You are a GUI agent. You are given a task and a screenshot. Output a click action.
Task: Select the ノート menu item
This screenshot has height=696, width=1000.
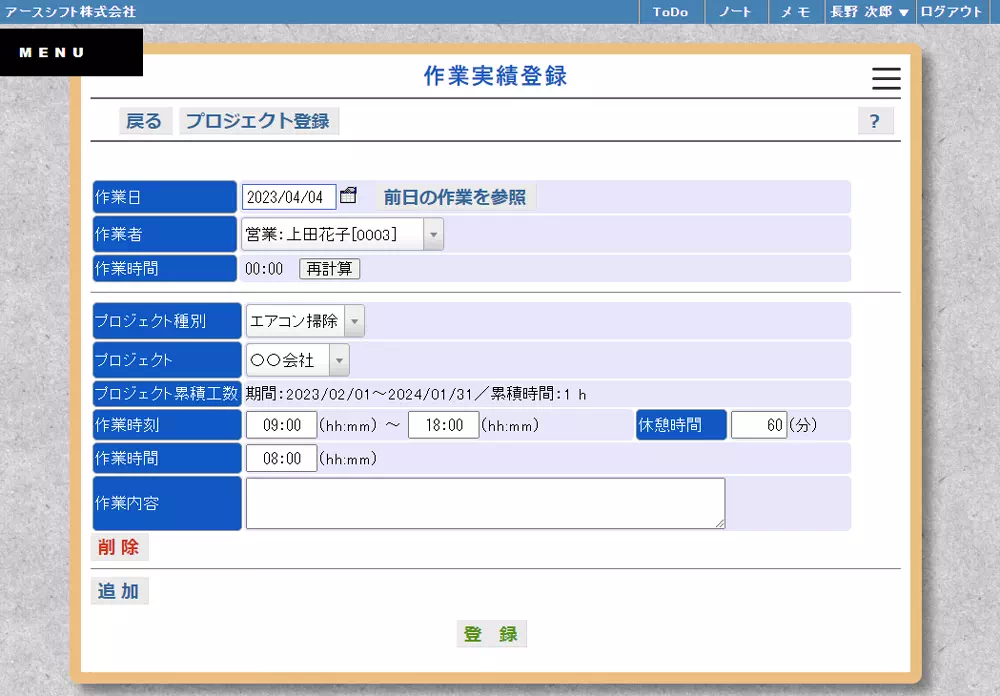(x=736, y=12)
